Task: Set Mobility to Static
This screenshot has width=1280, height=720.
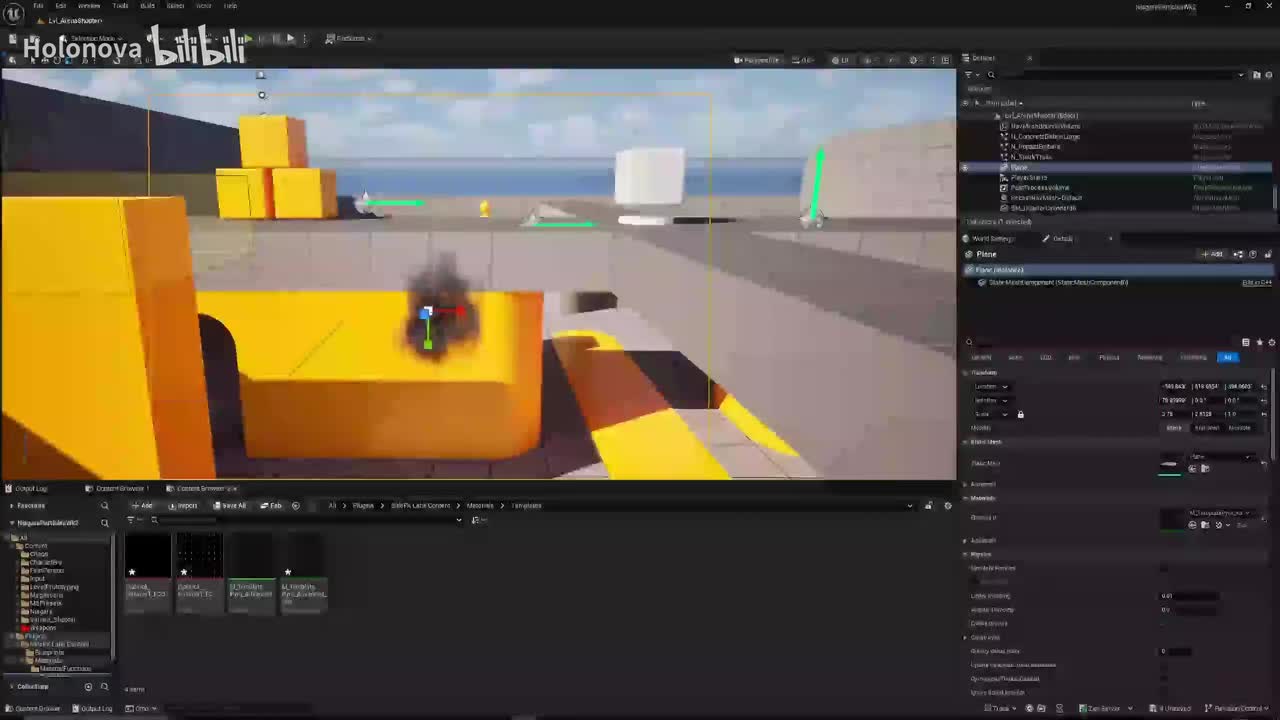Action: point(1174,428)
